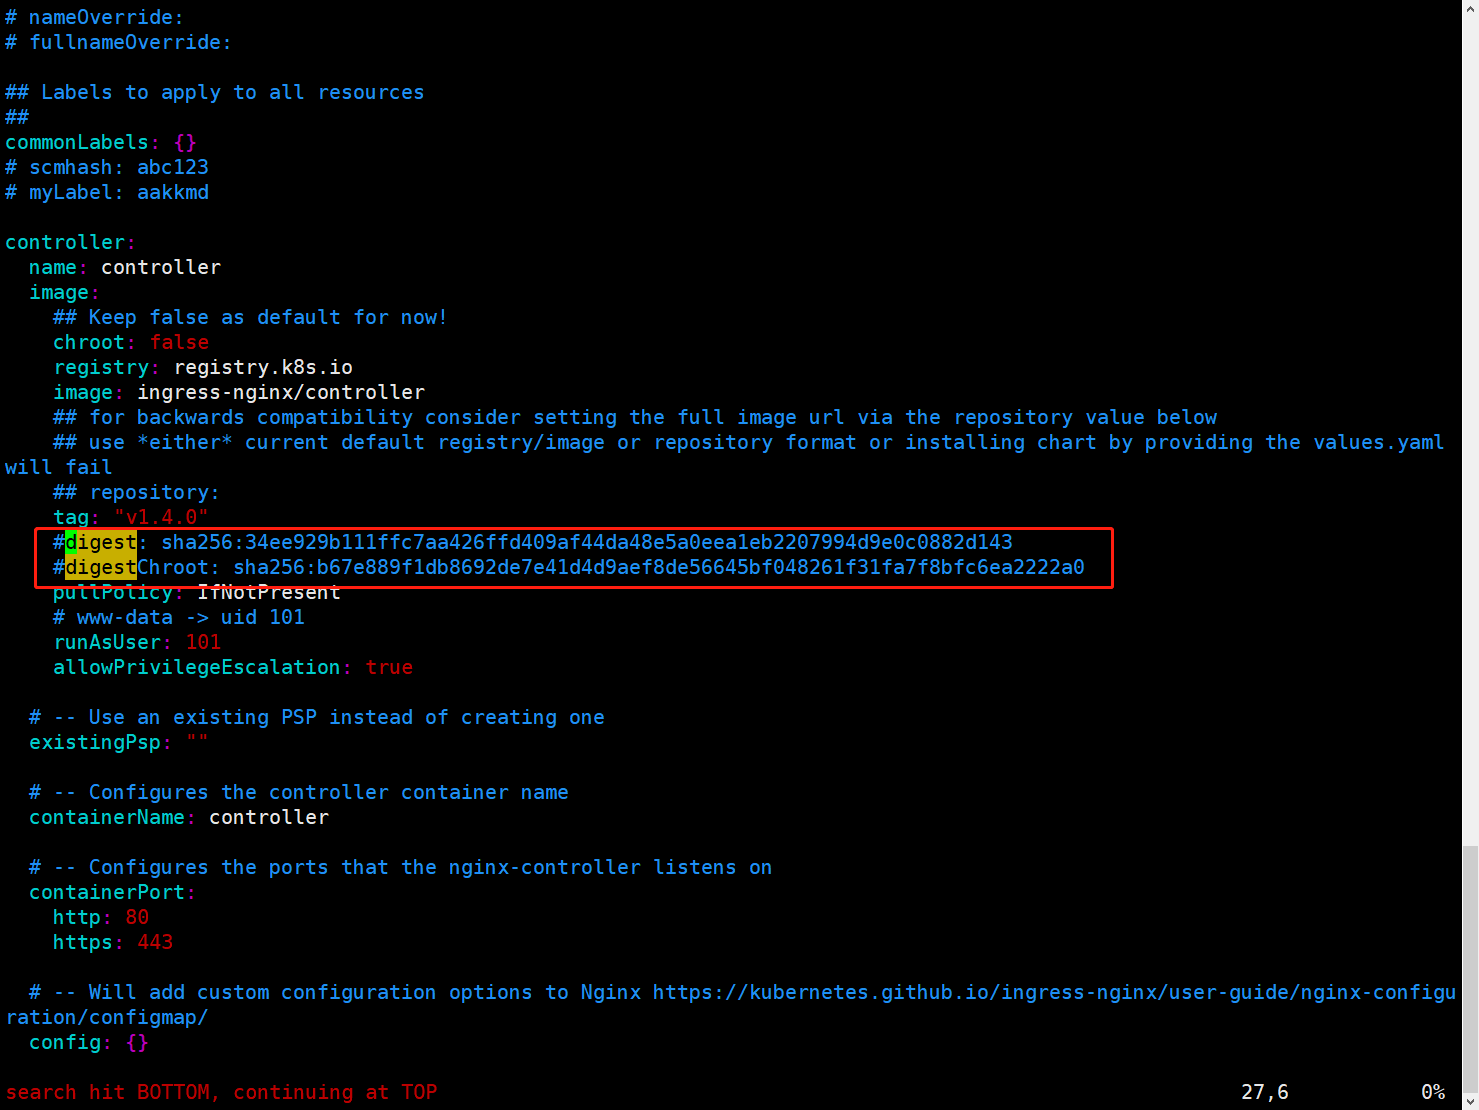Click the 'search hit BOTTOM' status message
Screen dimensions: 1479x1110
[222, 1092]
